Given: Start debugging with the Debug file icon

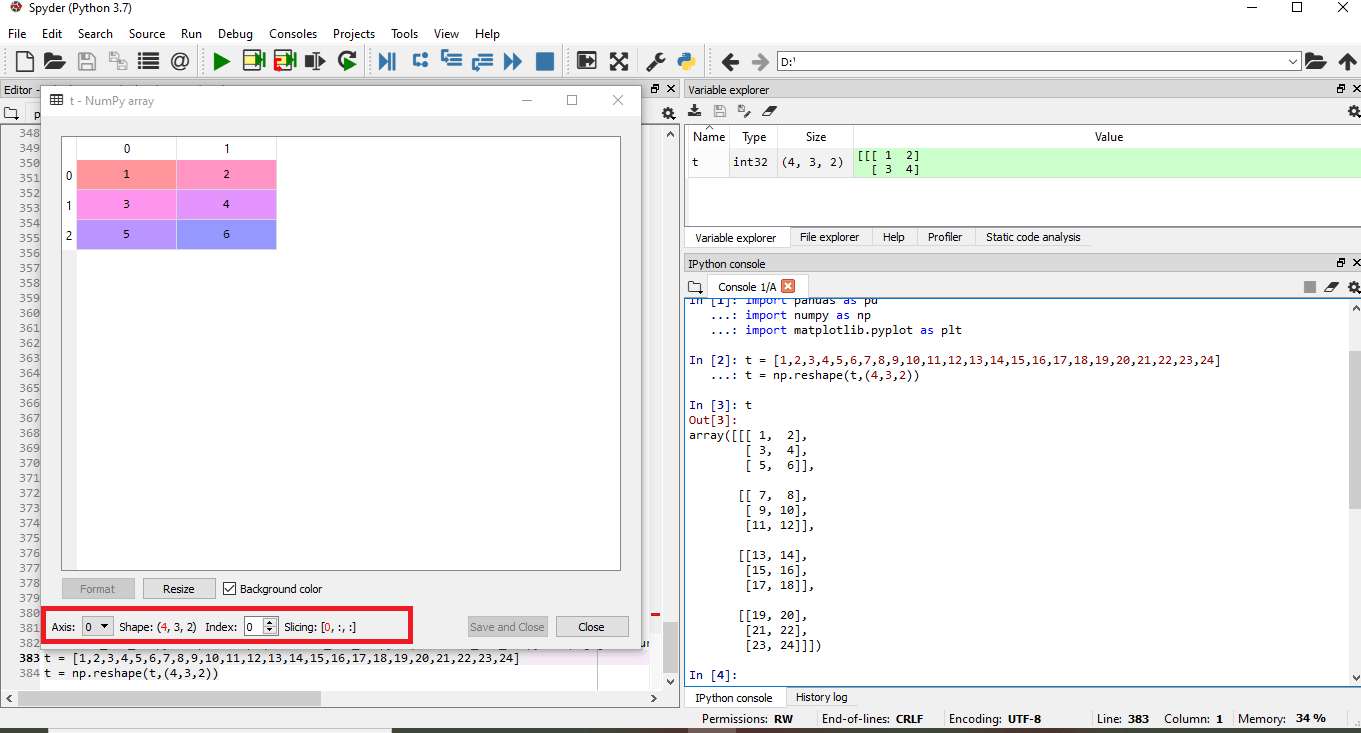Looking at the screenshot, I should [x=388, y=62].
